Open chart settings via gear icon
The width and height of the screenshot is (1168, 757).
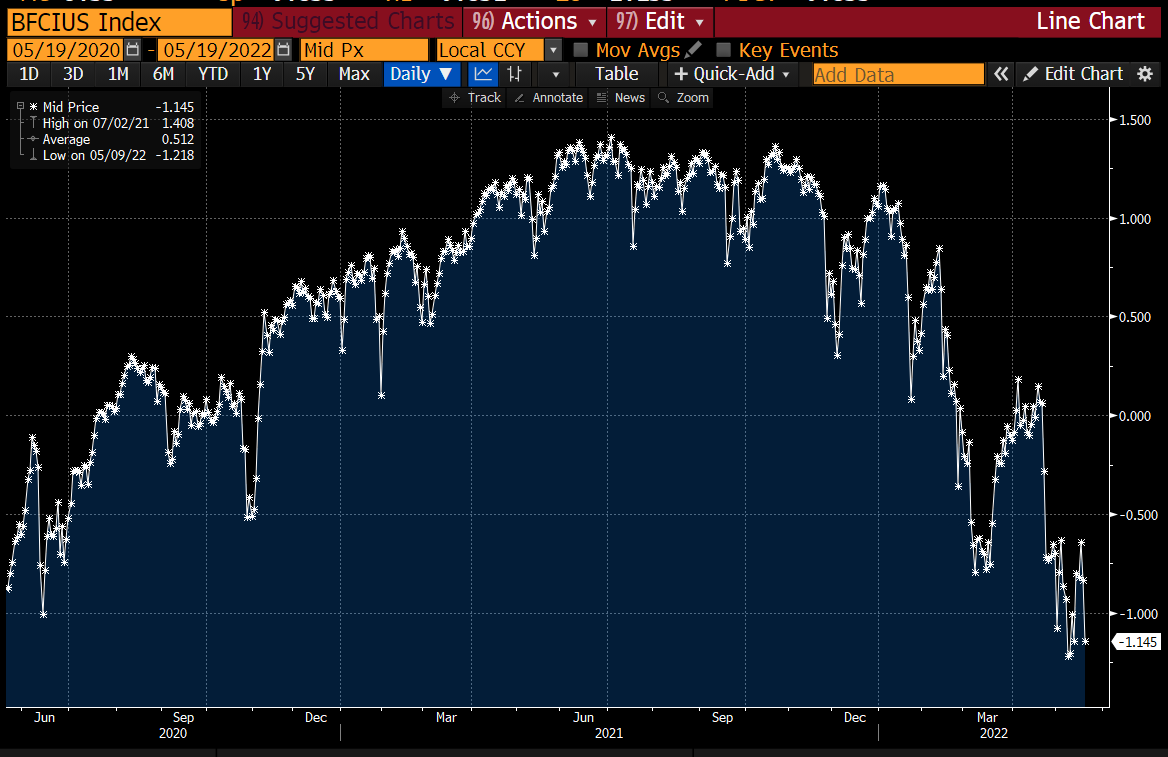tap(1146, 73)
